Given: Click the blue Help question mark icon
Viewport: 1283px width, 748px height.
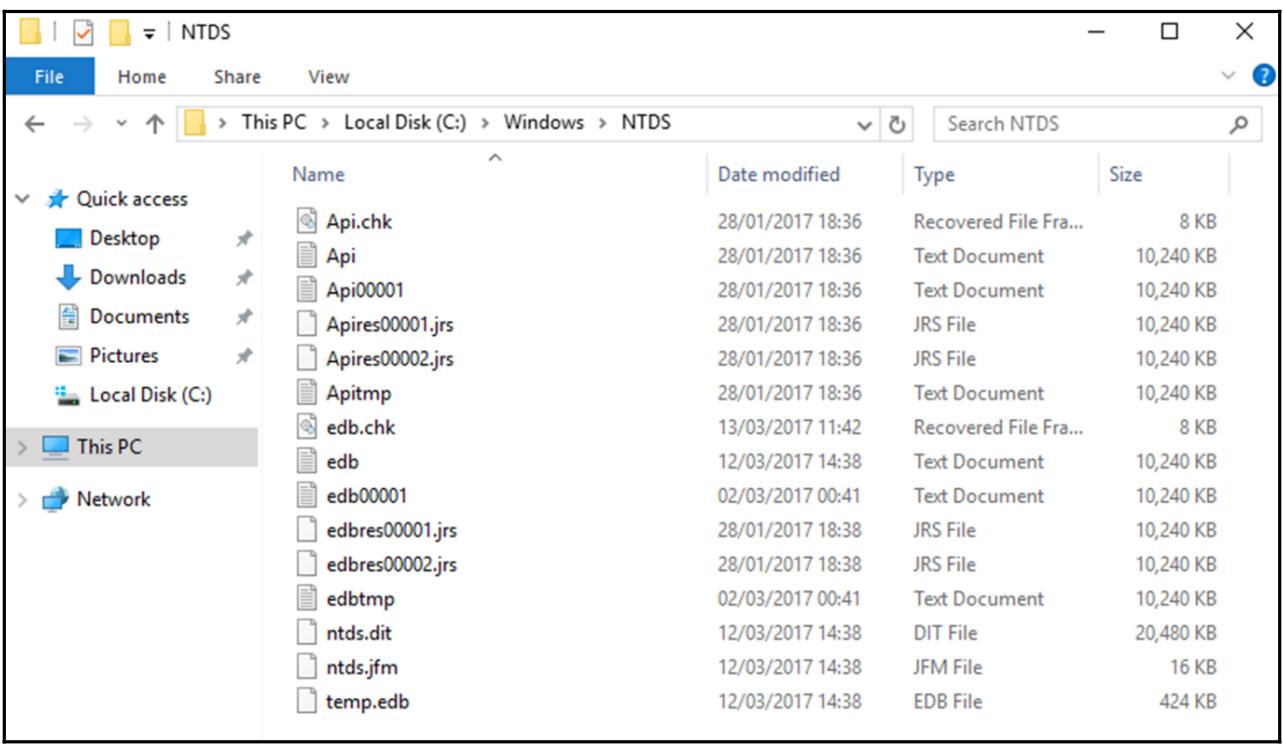Looking at the screenshot, I should (1263, 76).
